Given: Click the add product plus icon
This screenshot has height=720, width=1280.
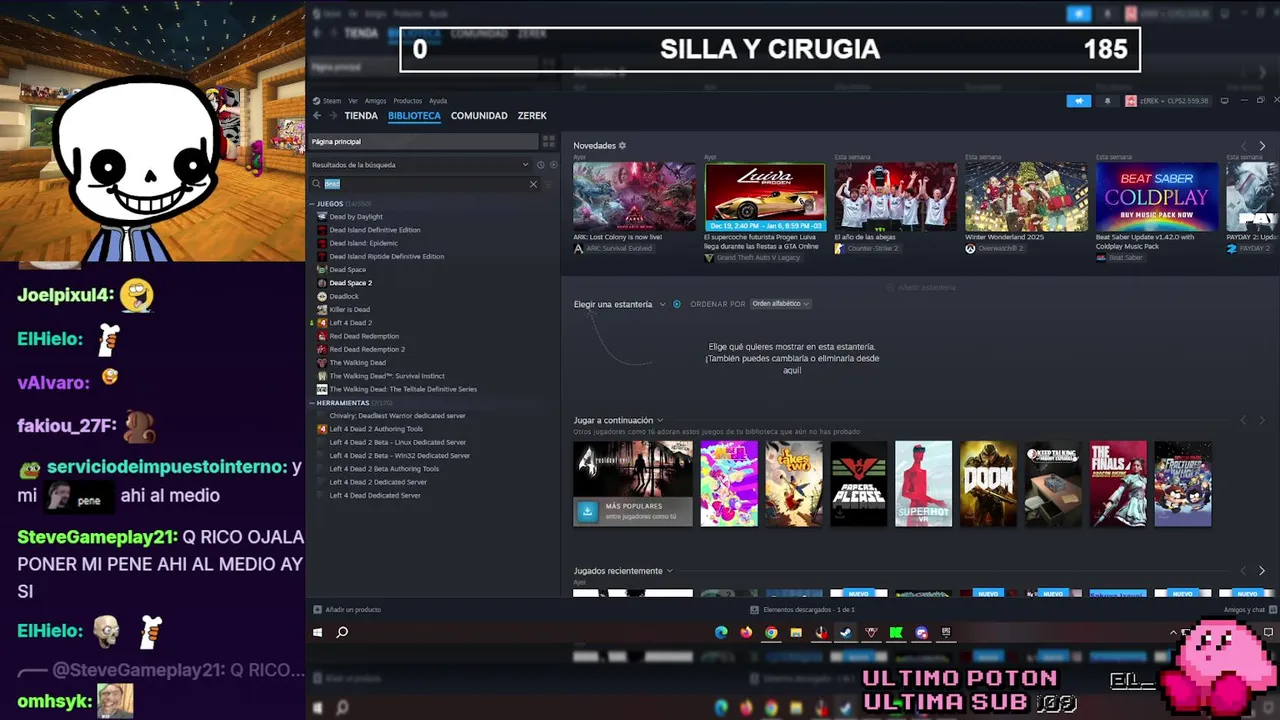Looking at the screenshot, I should coord(317,610).
